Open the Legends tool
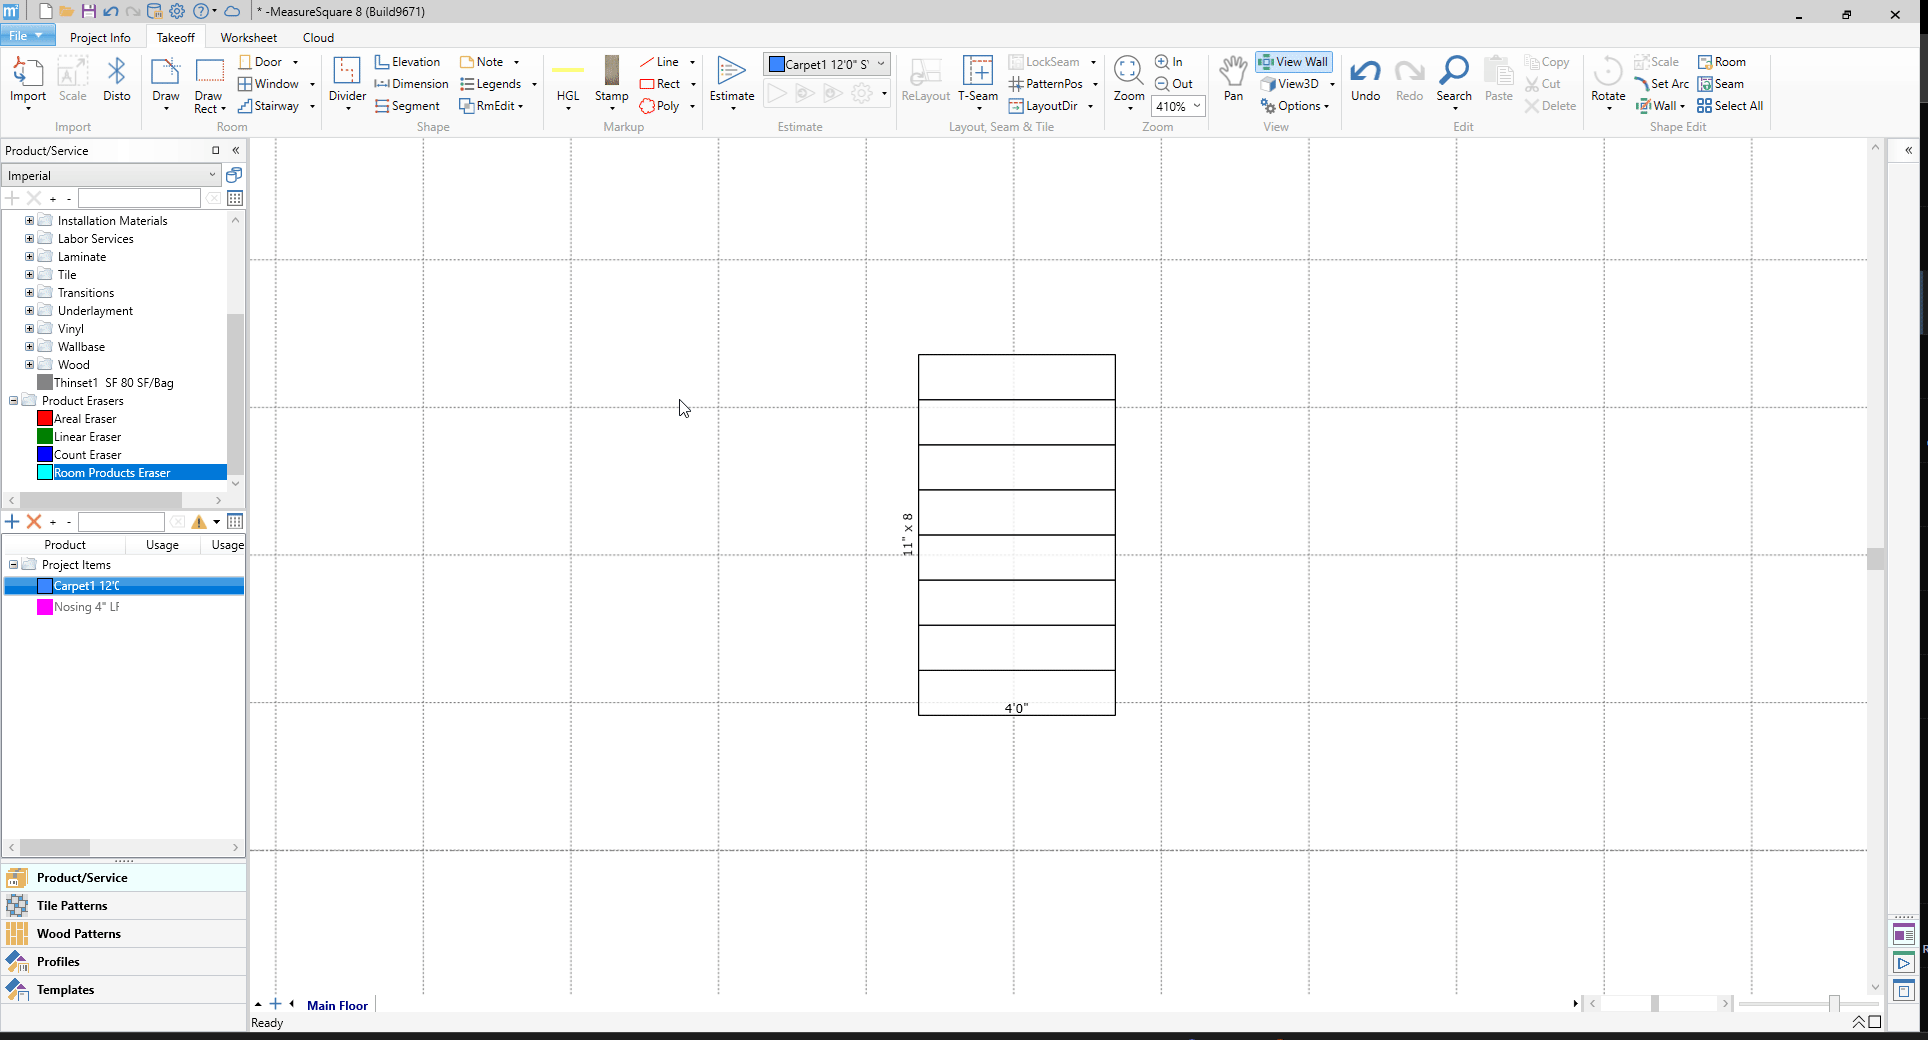This screenshot has width=1928, height=1040. (491, 84)
